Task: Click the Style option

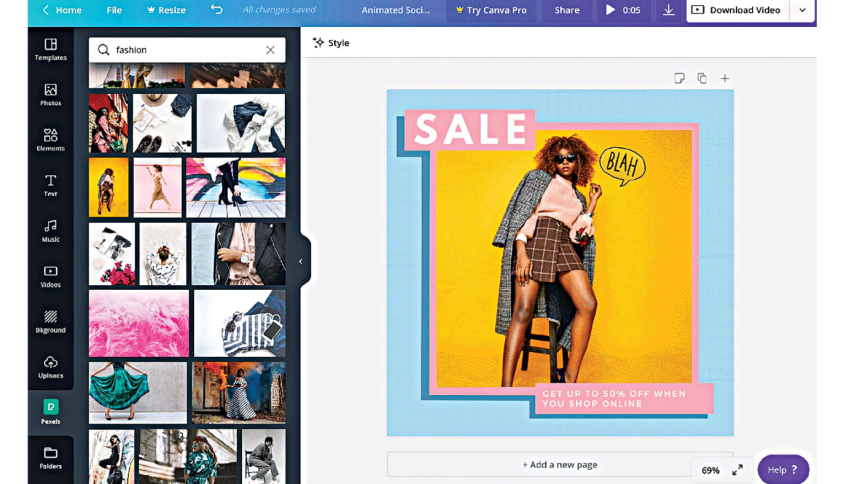Action: click(331, 43)
